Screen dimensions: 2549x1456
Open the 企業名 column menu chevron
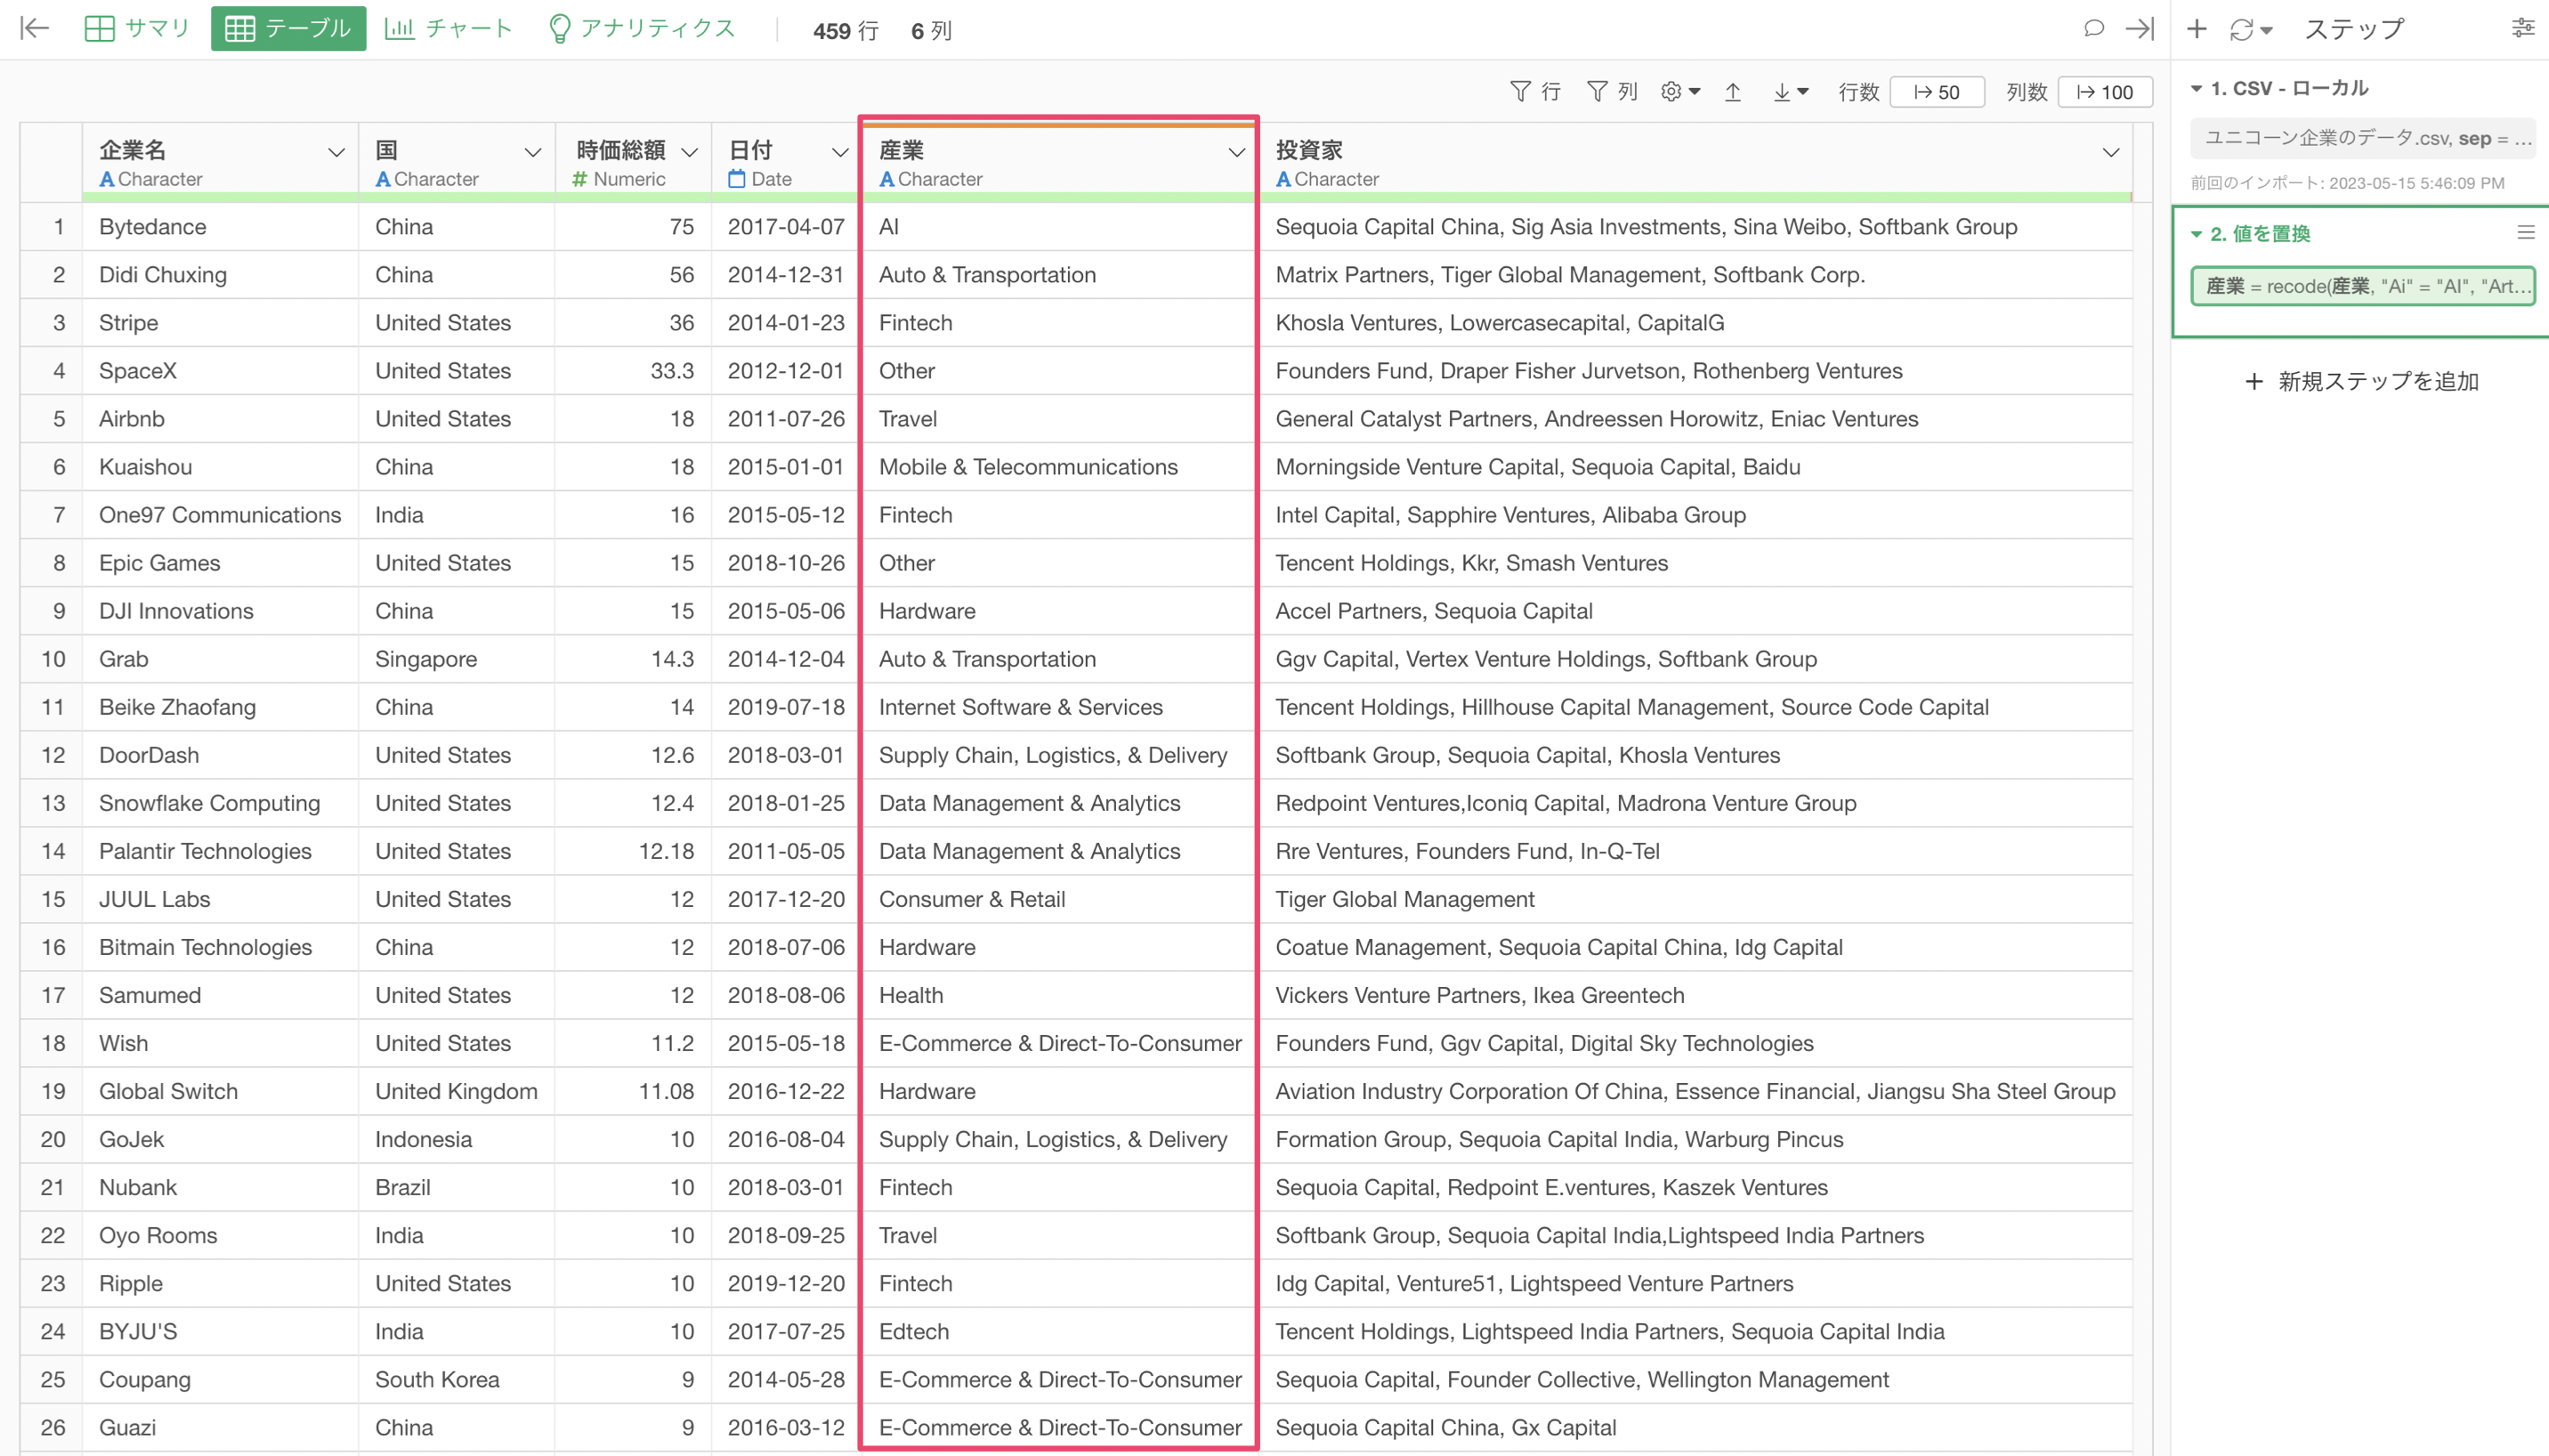click(336, 152)
